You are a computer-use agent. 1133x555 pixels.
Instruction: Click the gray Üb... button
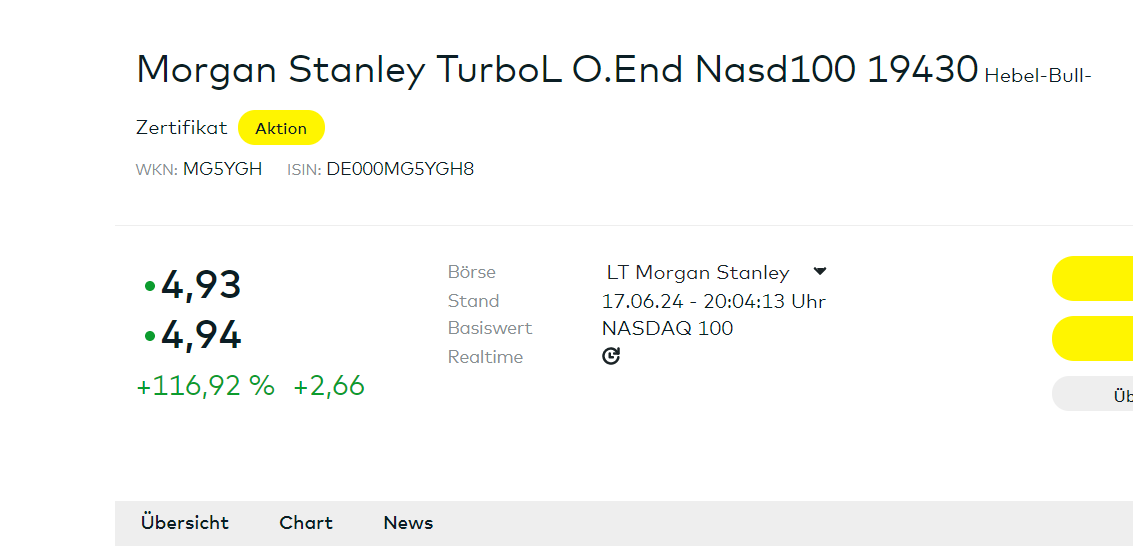(1093, 394)
